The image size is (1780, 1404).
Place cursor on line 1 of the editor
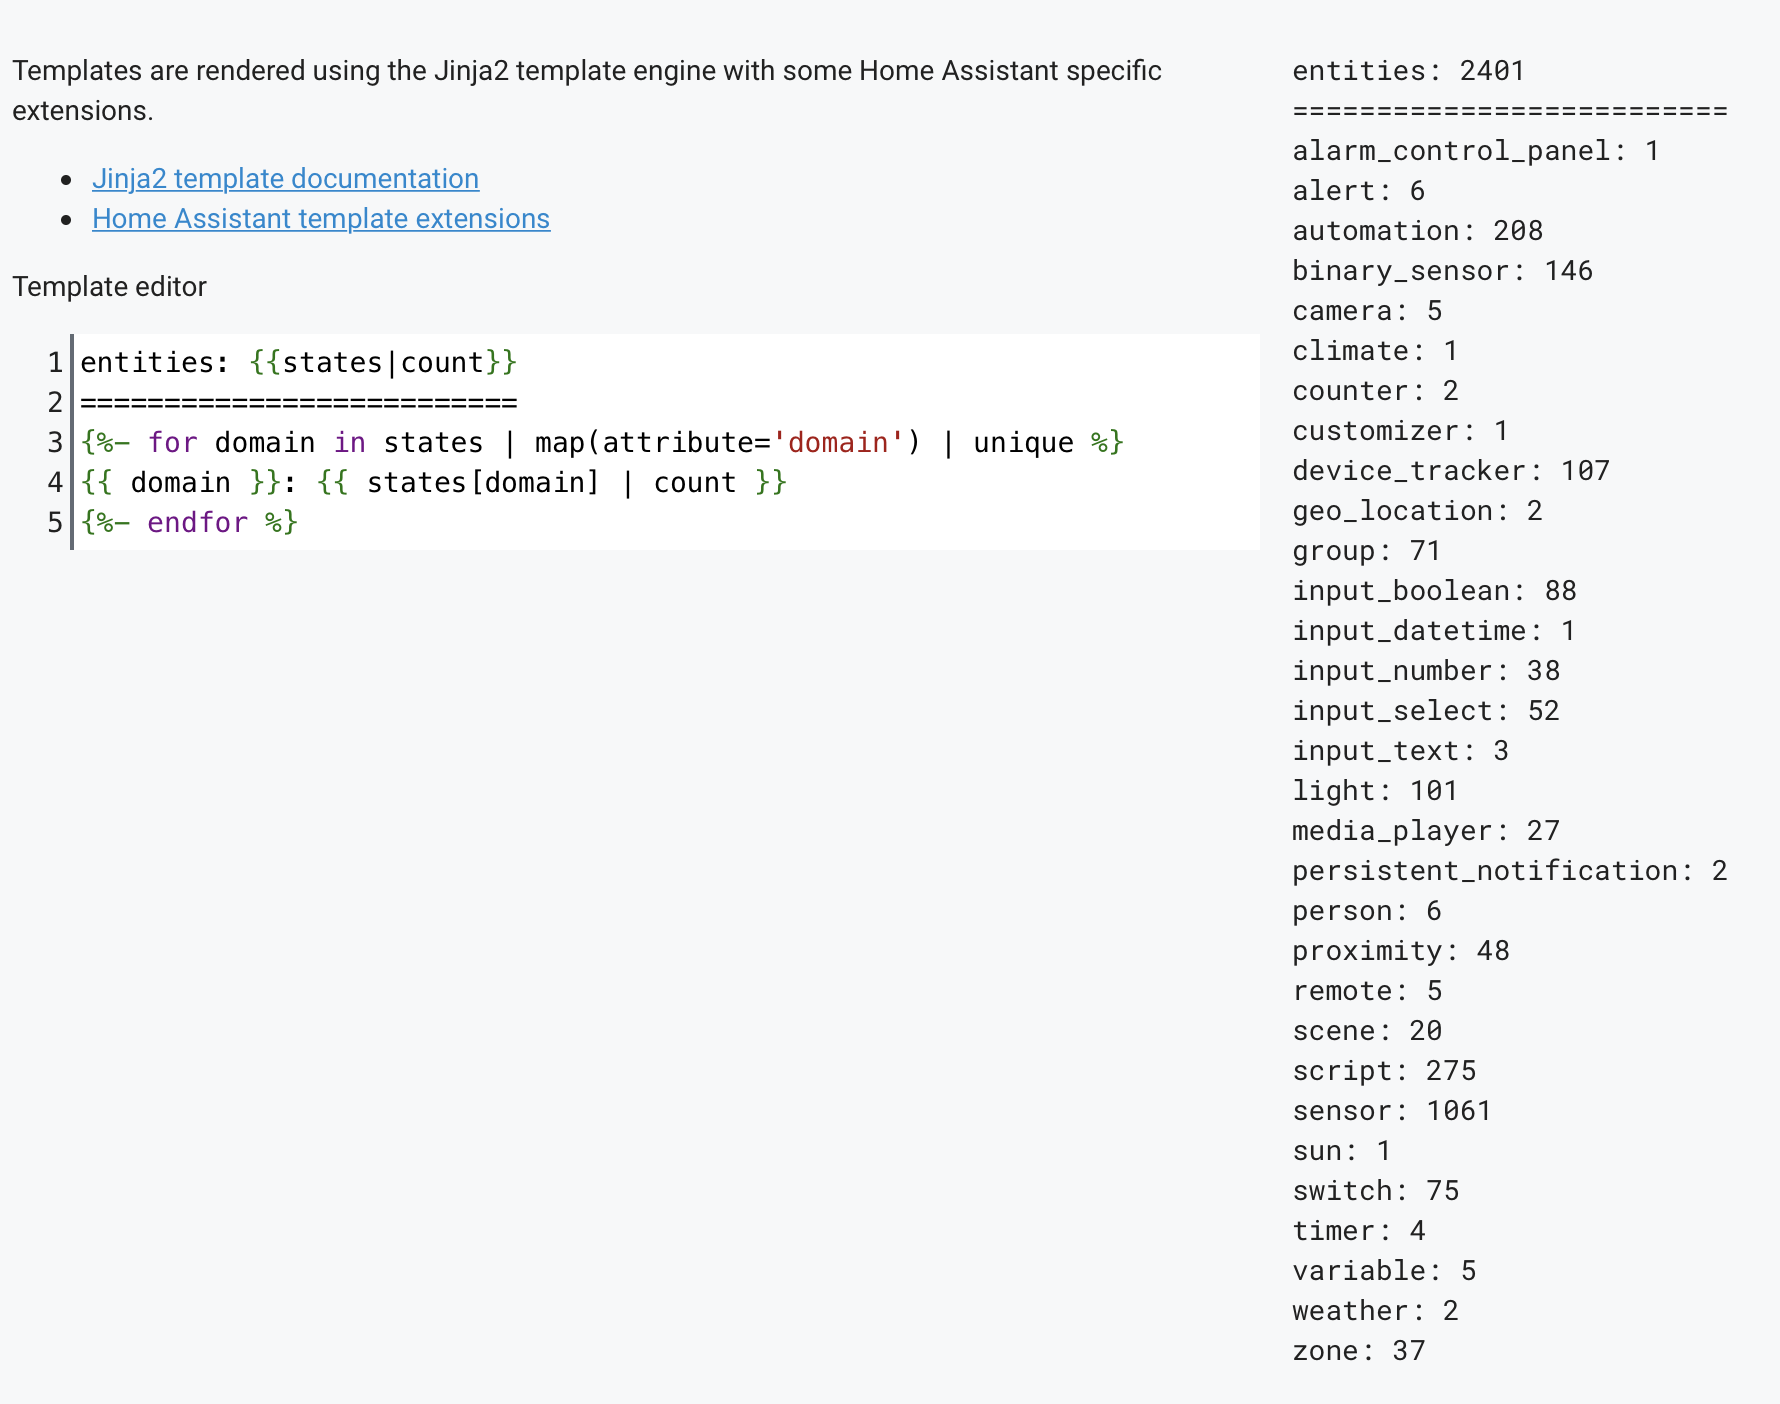[x=300, y=362]
